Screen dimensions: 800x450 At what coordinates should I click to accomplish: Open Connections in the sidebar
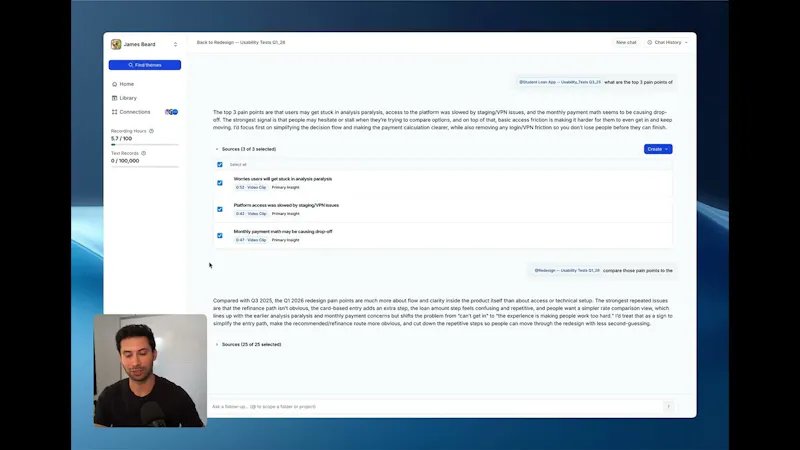tap(131, 112)
